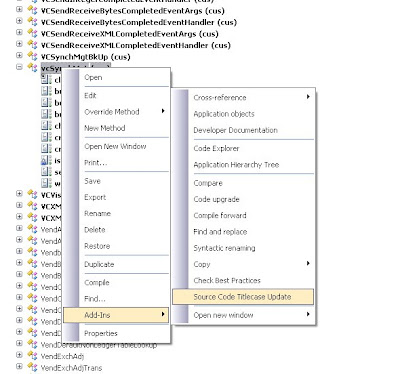The image size is (400, 374).
Task: Choose Compile forward in the Add-Ins submenu
Action: pyautogui.click(x=243, y=215)
